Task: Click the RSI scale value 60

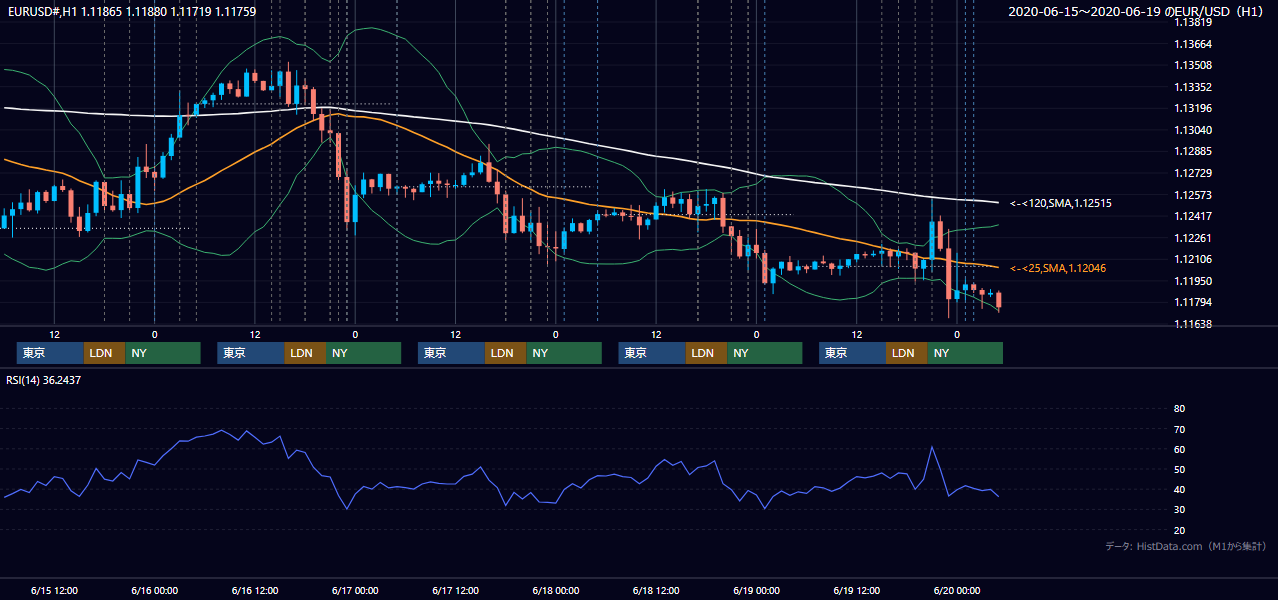Action: click(x=1179, y=449)
